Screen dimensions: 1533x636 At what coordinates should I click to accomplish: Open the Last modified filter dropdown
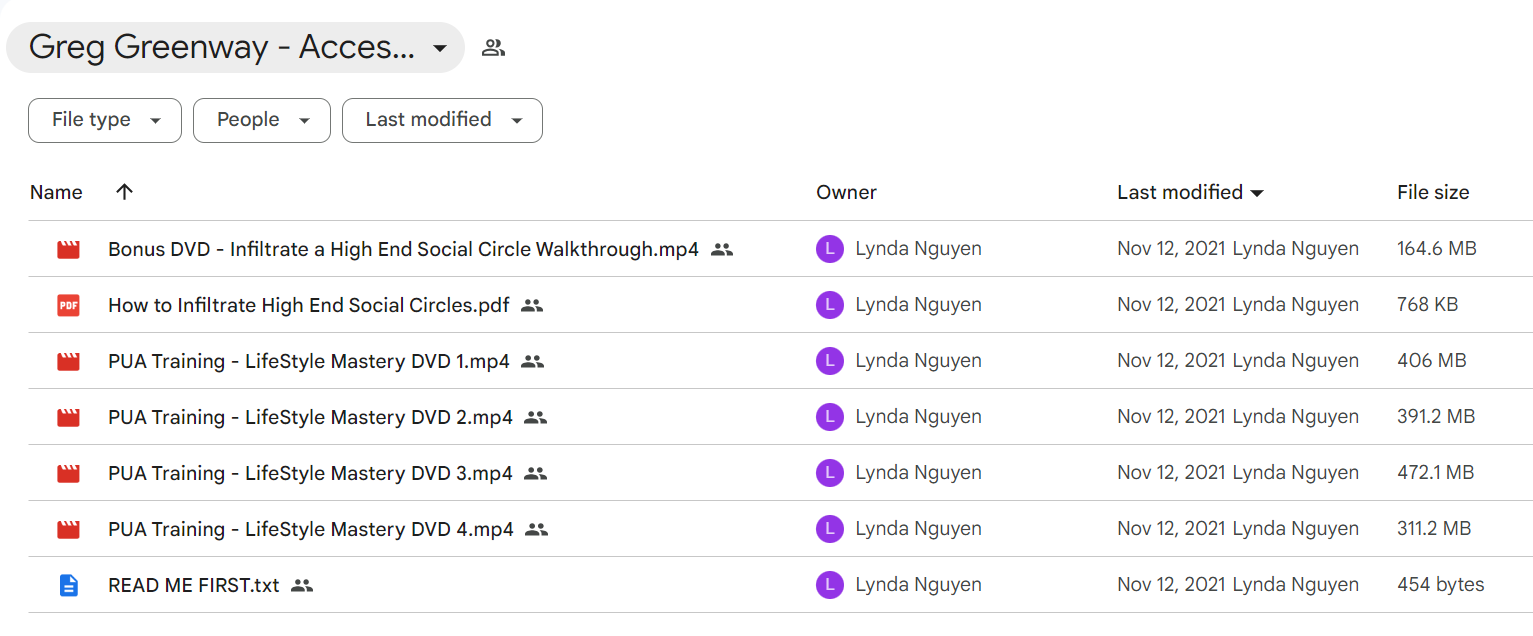[x=442, y=120]
